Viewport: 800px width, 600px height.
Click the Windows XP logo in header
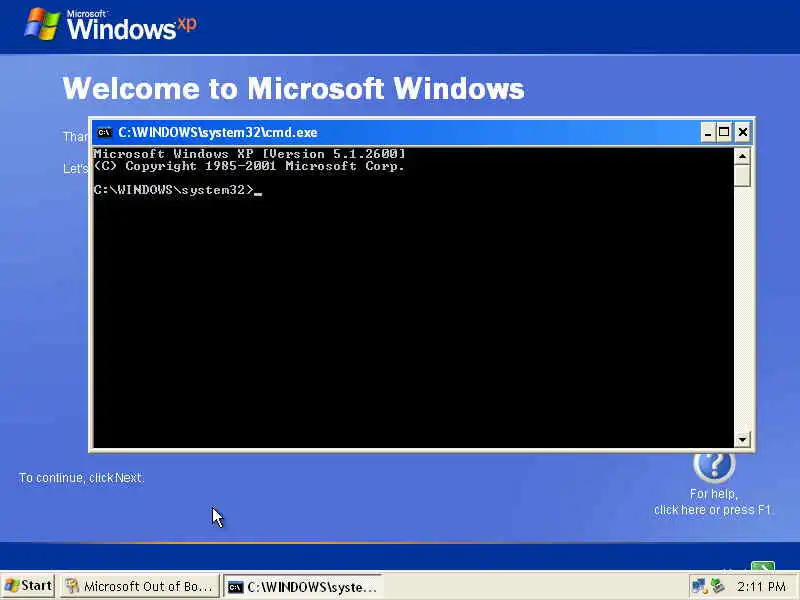111,24
